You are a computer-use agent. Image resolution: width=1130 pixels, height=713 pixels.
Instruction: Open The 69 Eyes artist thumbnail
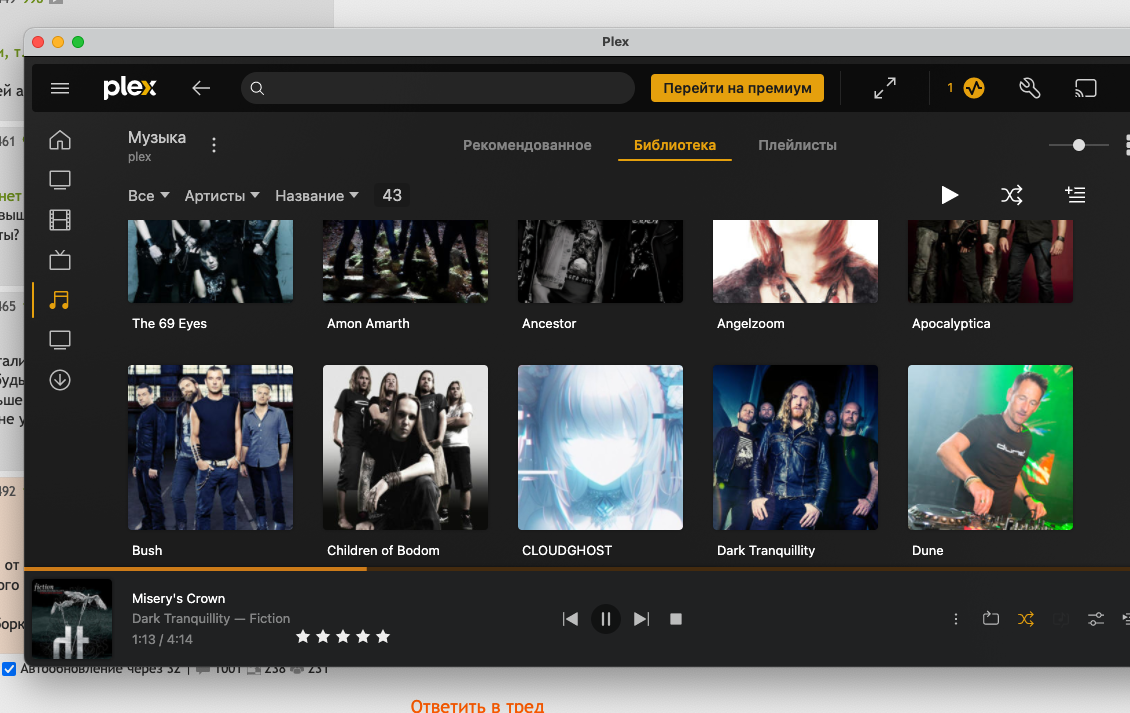(x=210, y=261)
